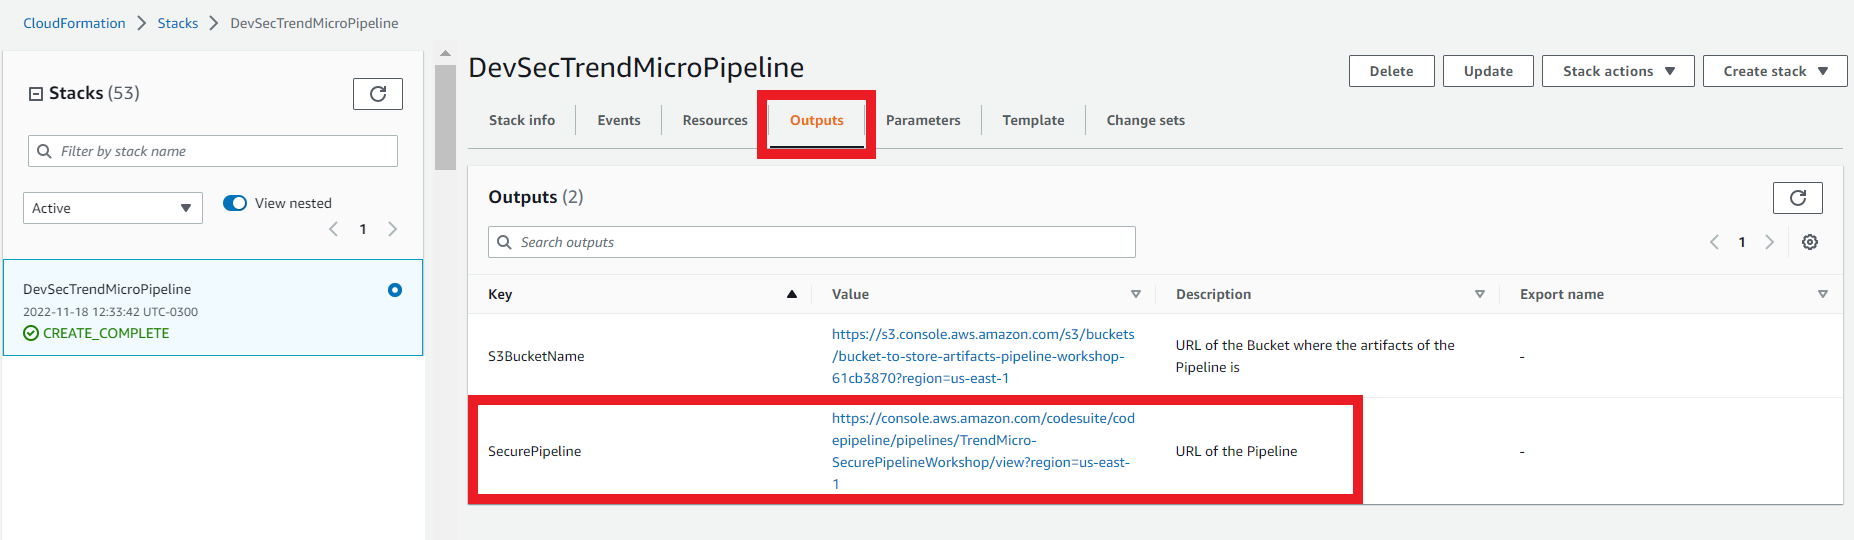This screenshot has width=1854, height=540.
Task: Collapse the Stacks panel icon
Action: point(36,94)
